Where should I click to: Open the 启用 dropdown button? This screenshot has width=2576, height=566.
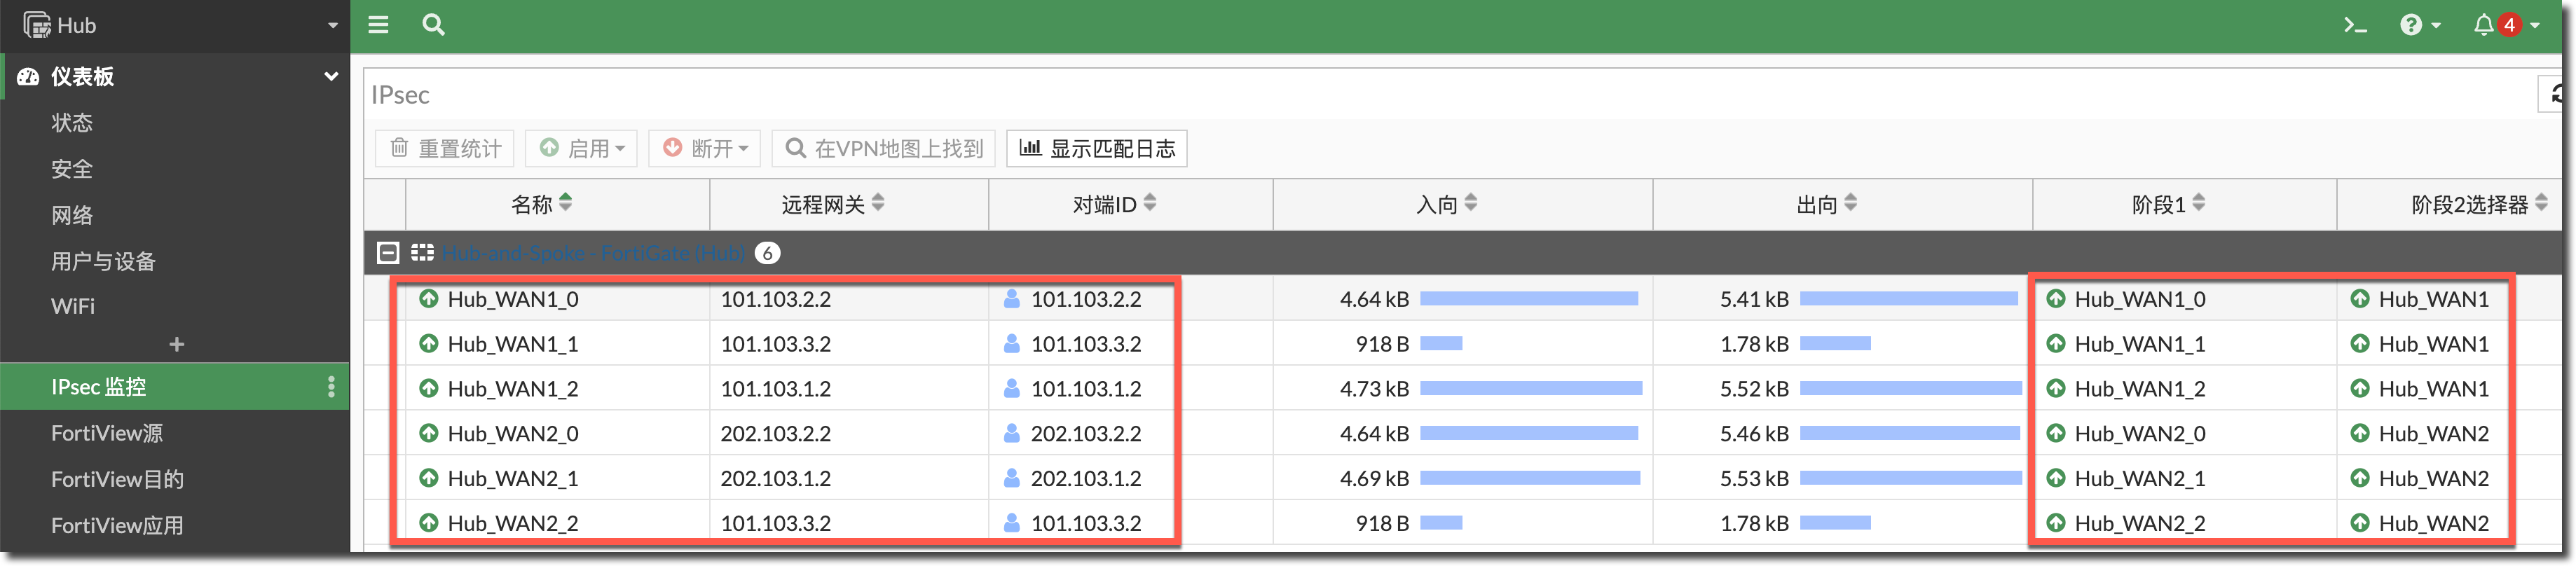(x=582, y=149)
